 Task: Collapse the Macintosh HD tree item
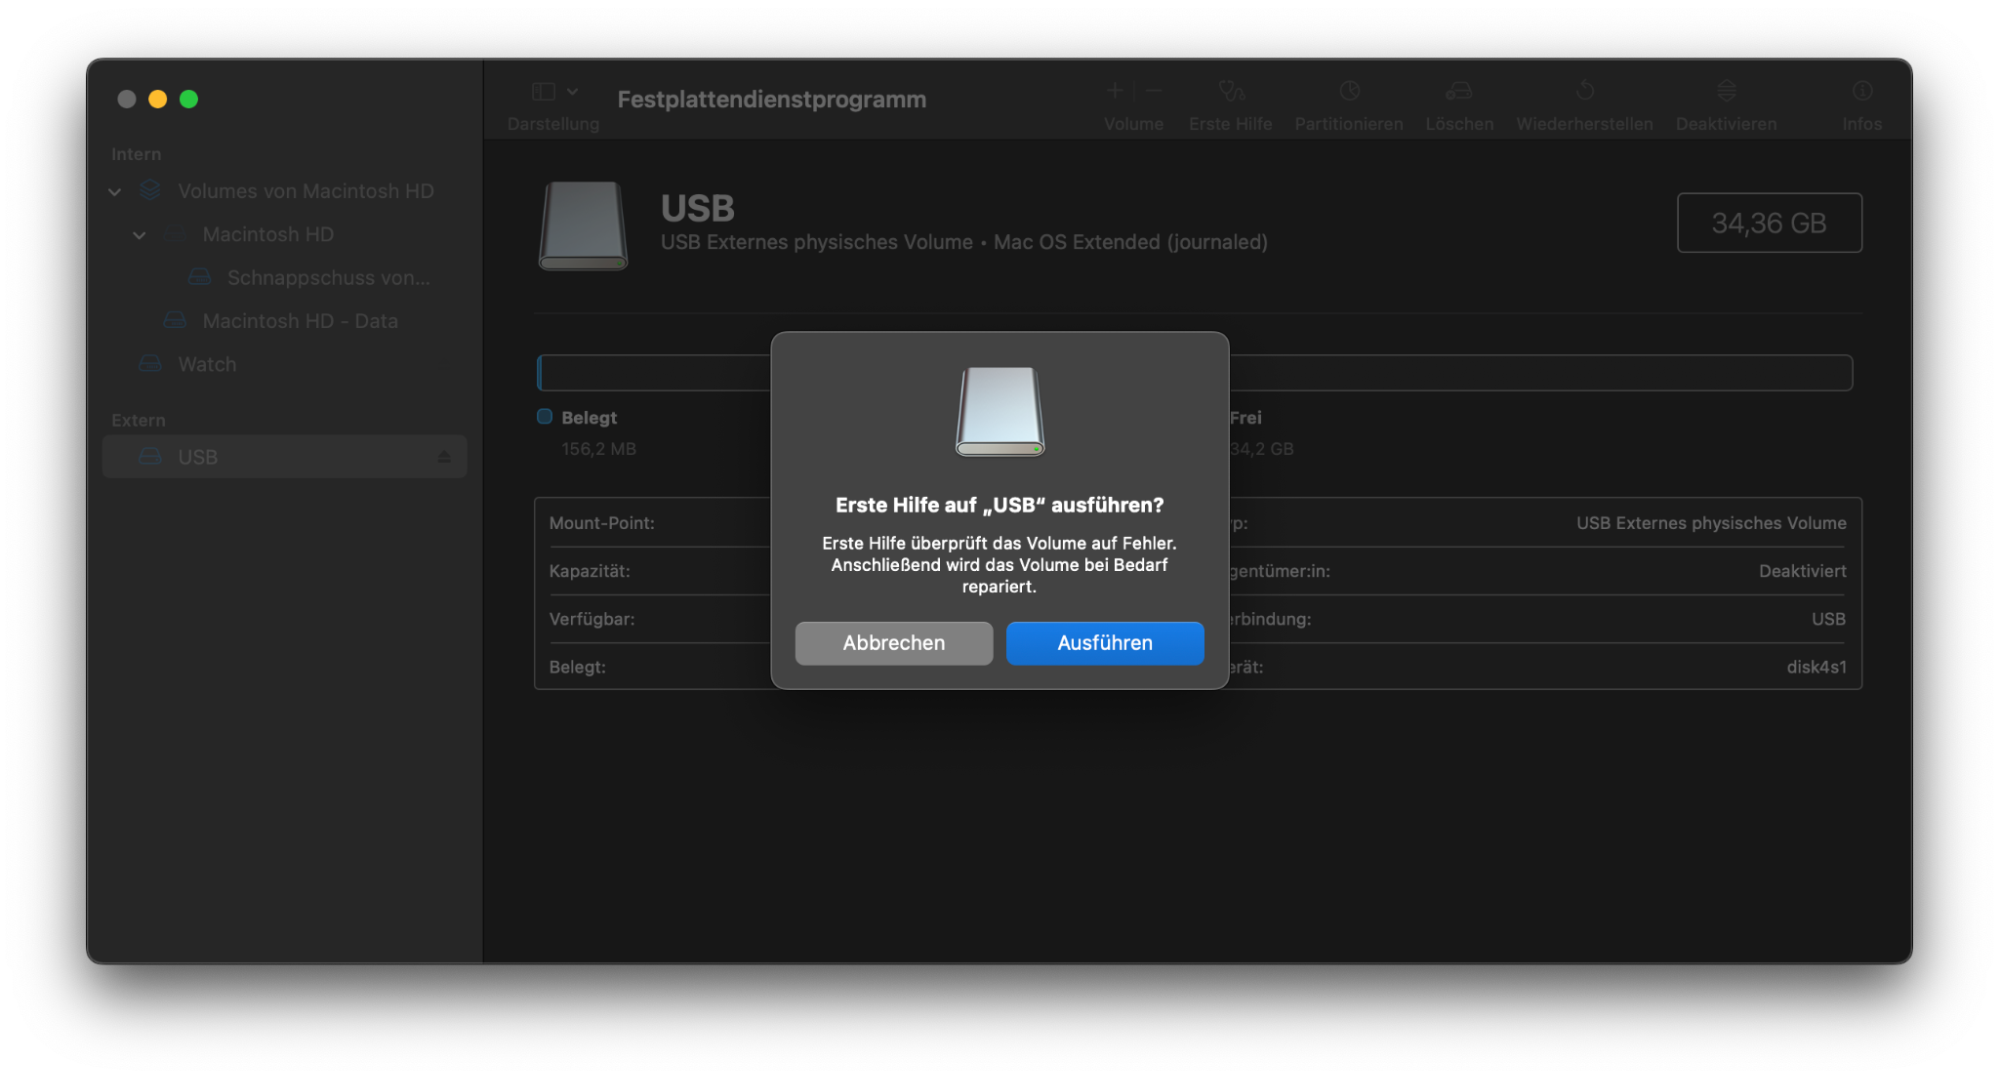click(140, 234)
